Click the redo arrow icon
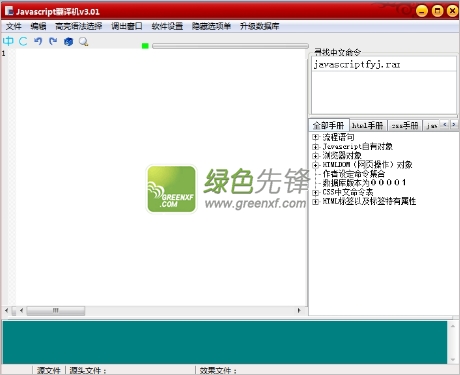The image size is (460, 375). tap(53, 41)
